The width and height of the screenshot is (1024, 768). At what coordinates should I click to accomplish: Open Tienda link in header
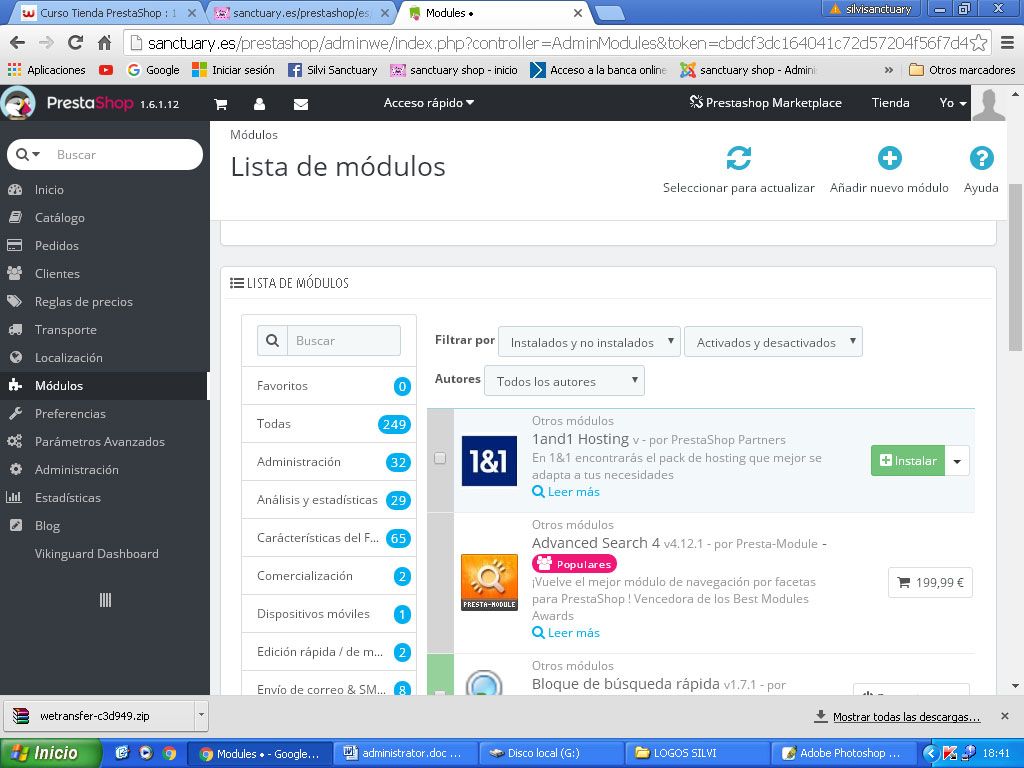point(891,103)
